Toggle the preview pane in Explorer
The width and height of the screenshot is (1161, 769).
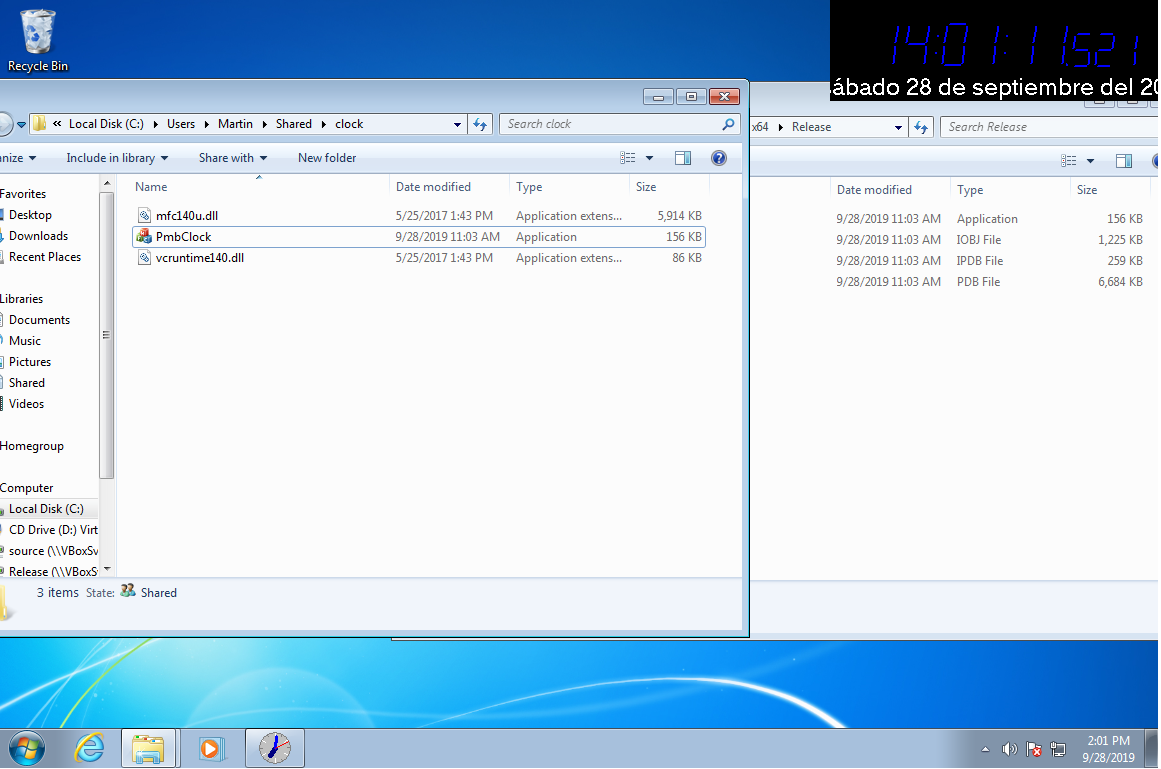(683, 157)
